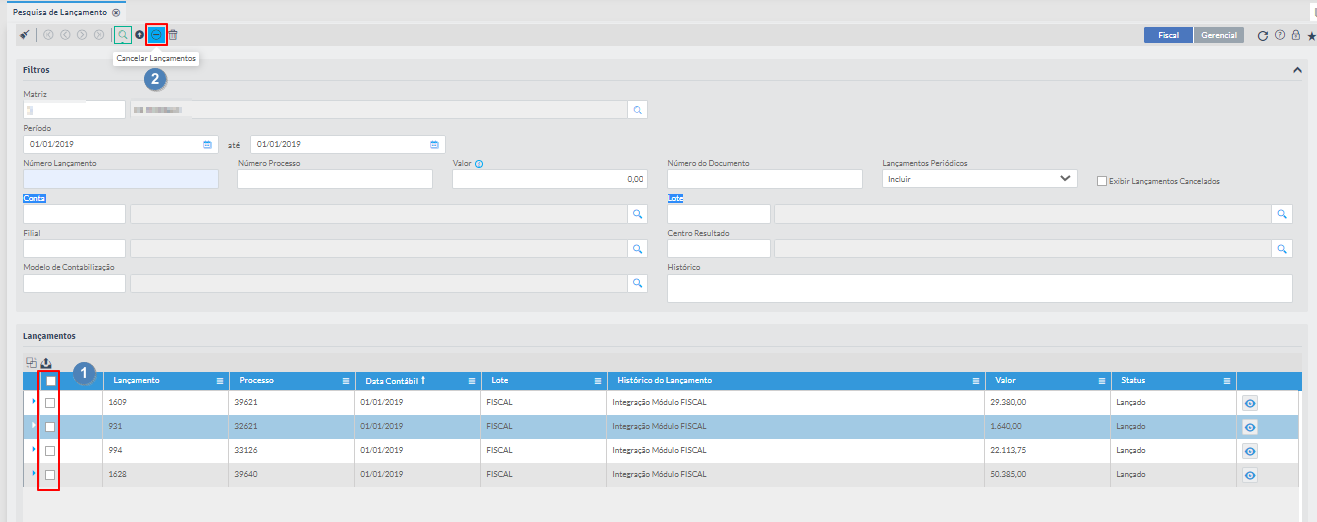
Task: Go to next record navigation arrow
Action: tap(82, 35)
